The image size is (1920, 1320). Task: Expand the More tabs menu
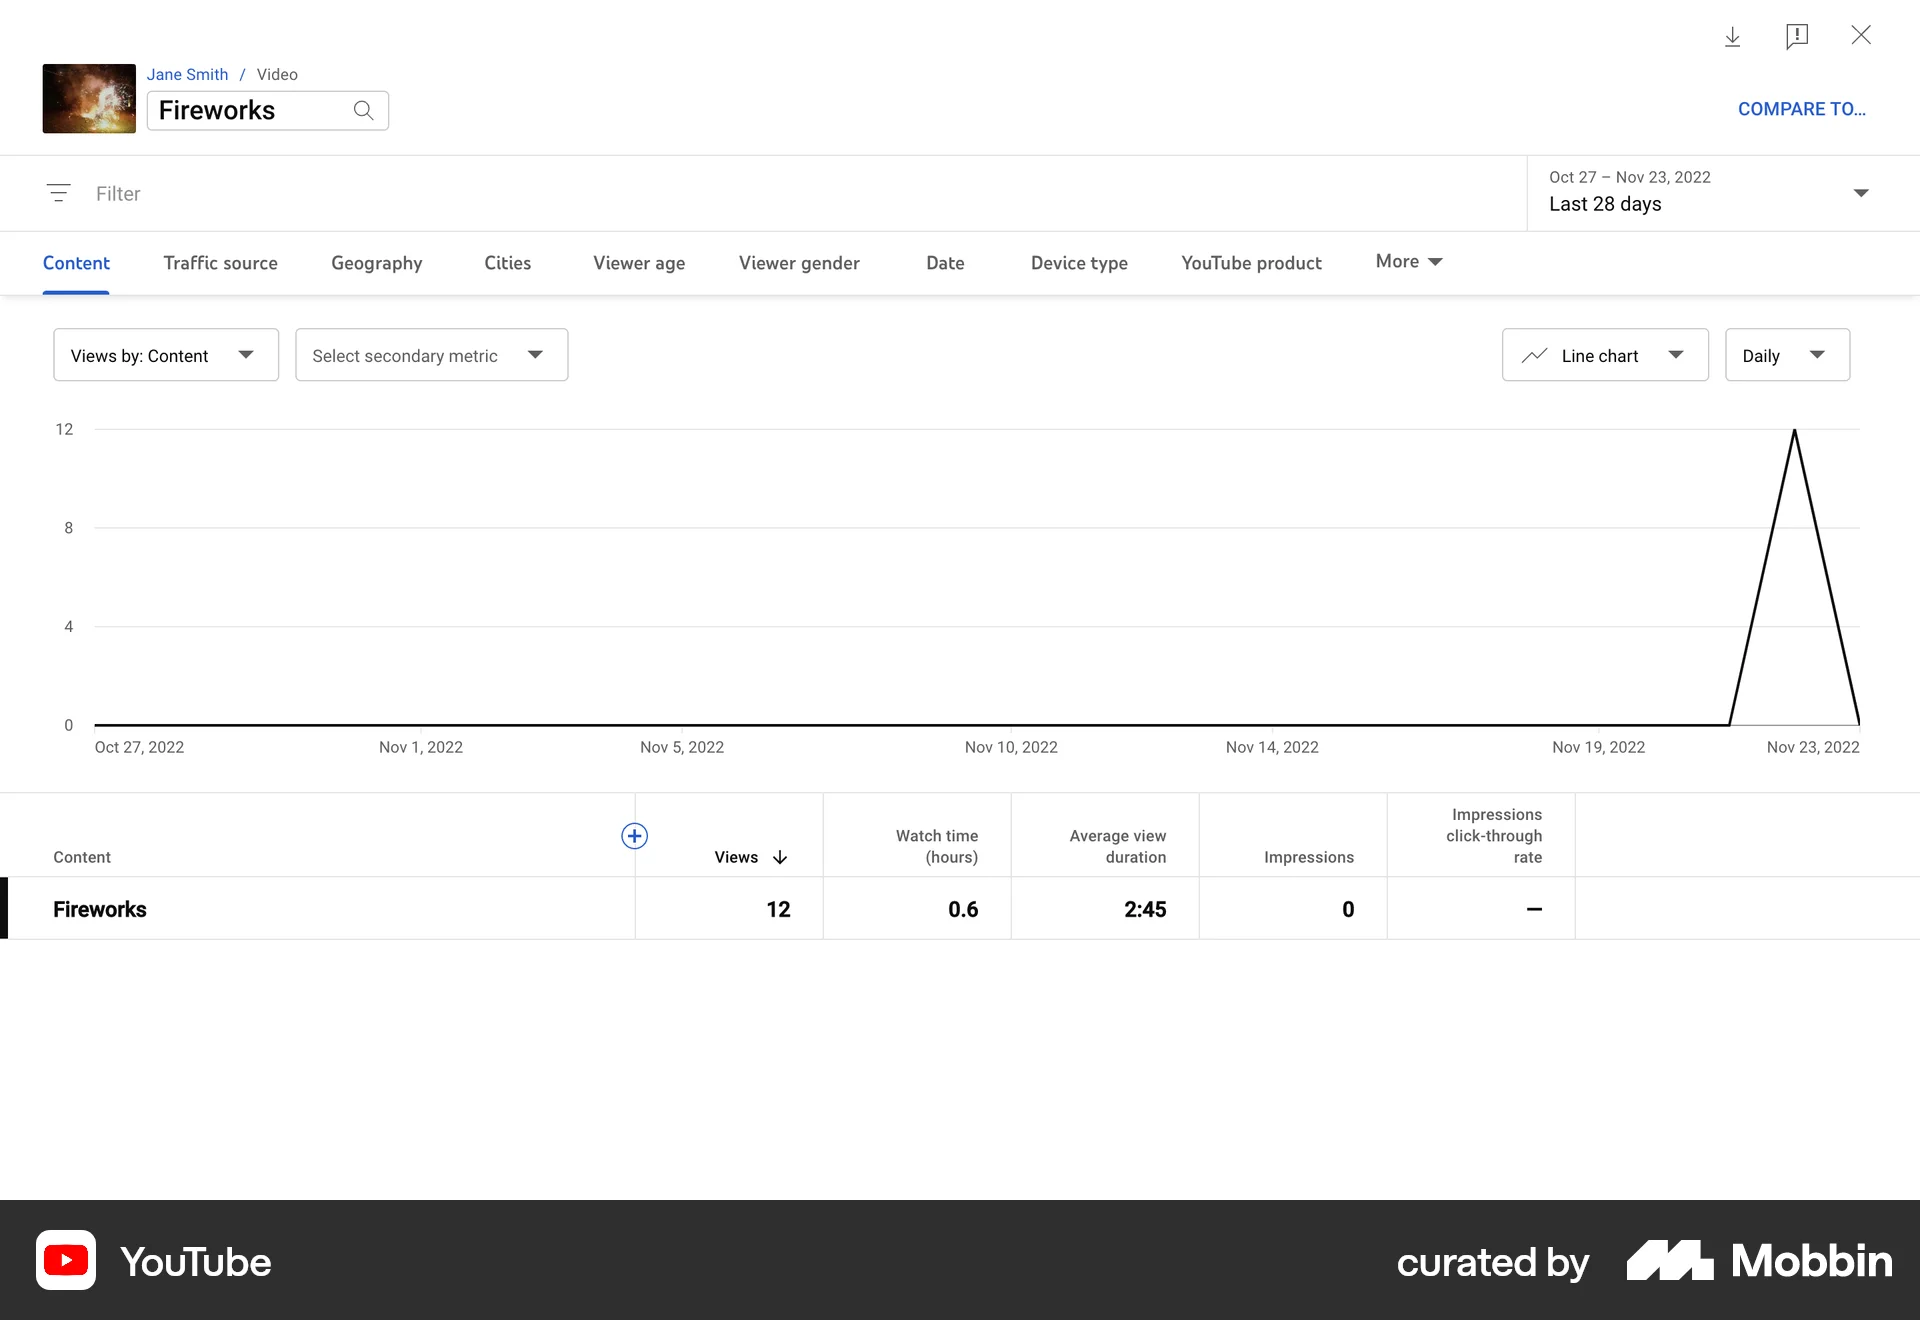click(1407, 262)
